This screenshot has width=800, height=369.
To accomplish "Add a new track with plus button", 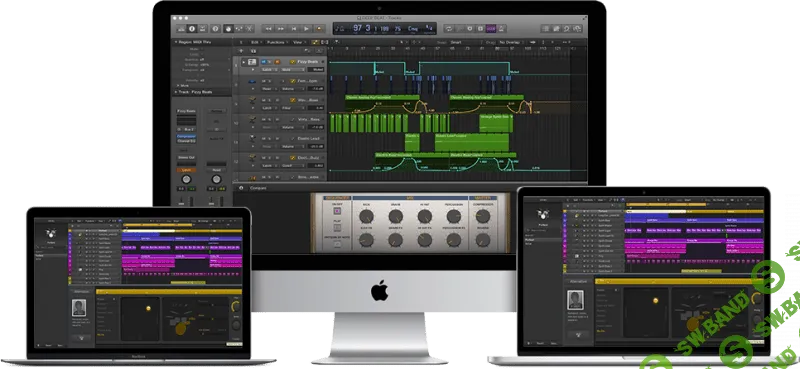I will [x=241, y=51].
